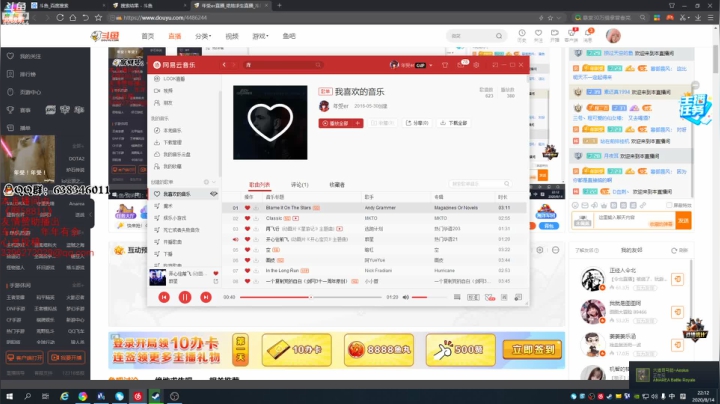Image resolution: width=720 pixels, height=404 pixels.
Task: Open the Douyu video nav link
Action: 232,36
